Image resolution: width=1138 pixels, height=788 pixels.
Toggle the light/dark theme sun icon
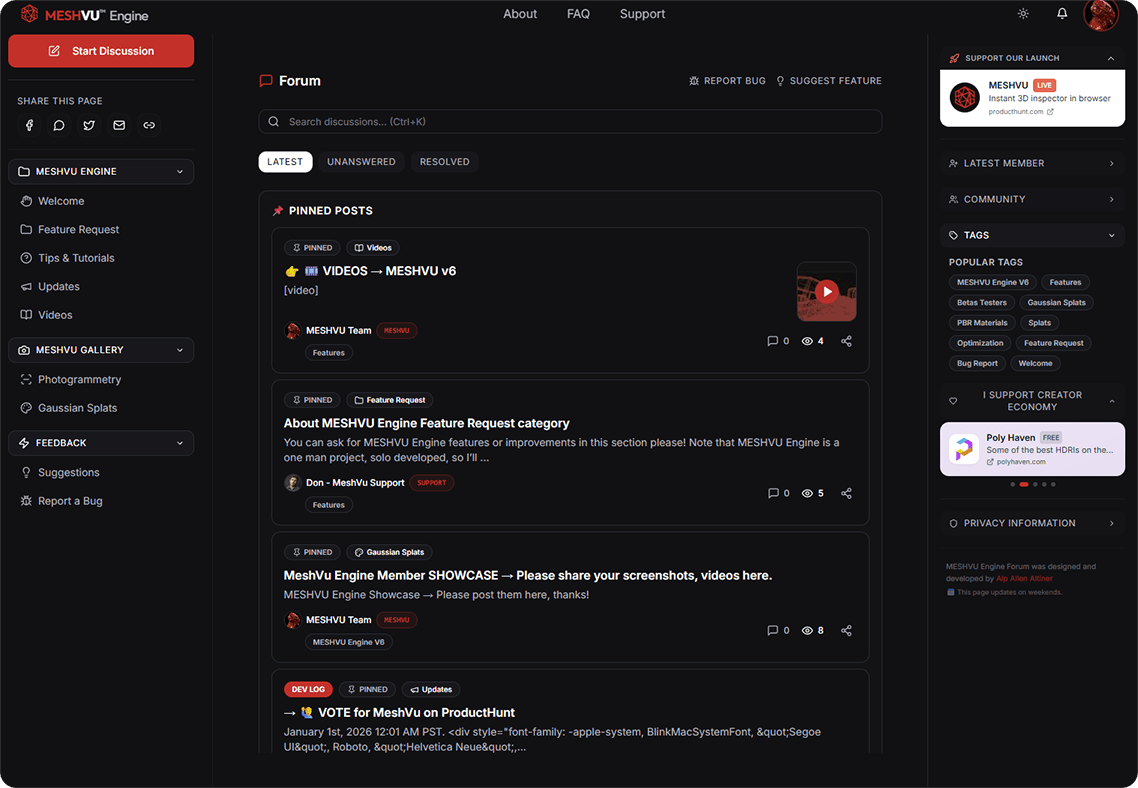tap(1023, 14)
